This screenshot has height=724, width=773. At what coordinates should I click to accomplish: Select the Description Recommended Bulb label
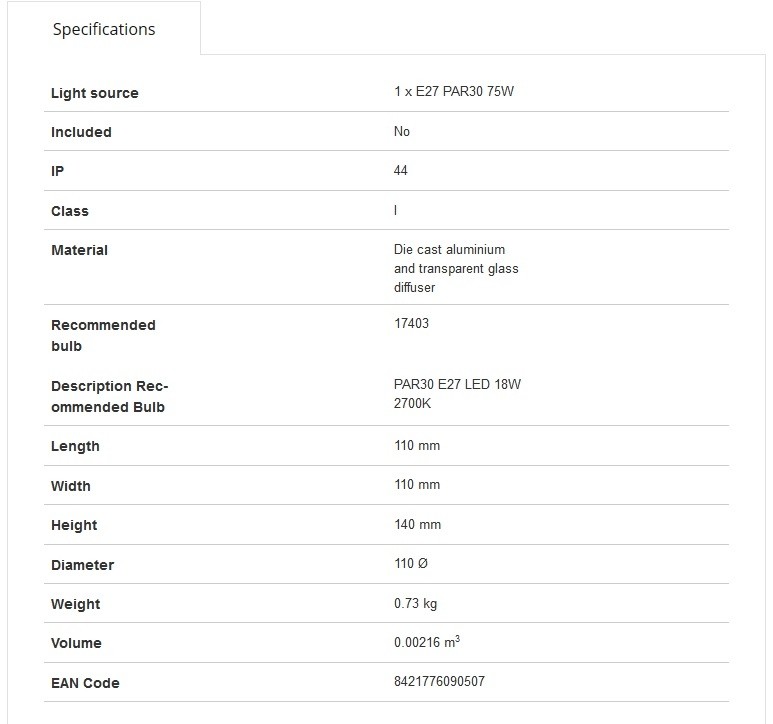109,396
